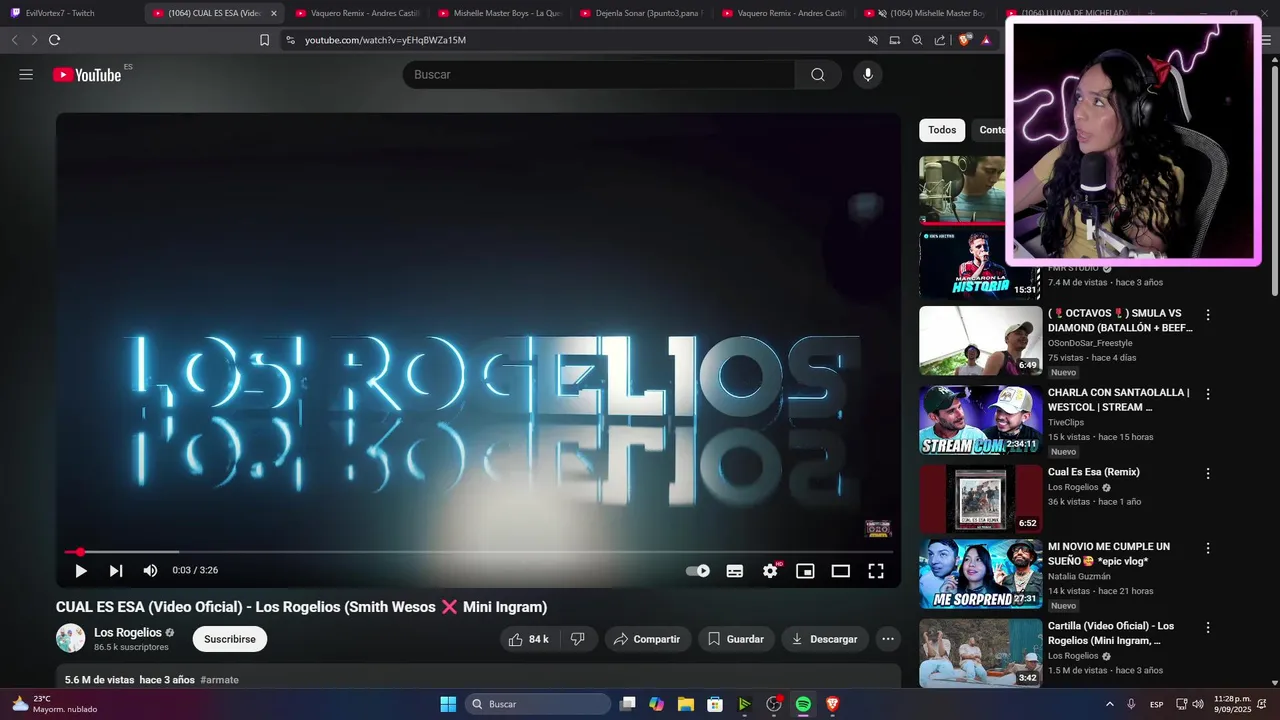Image resolution: width=1280 pixels, height=720 pixels.
Task: Open OSonDoSar_Freestyle channel name
Action: (1090, 343)
